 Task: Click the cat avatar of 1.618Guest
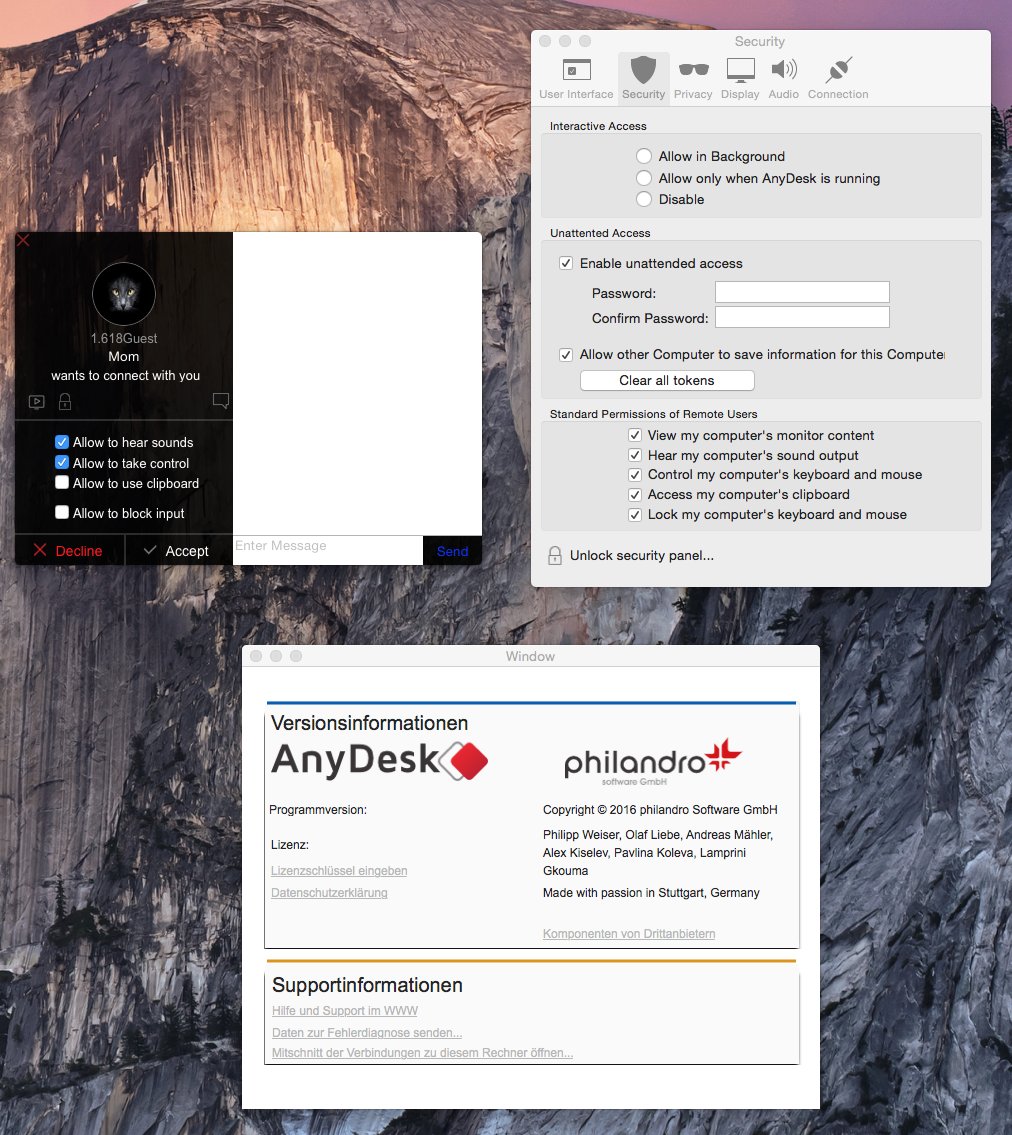pyautogui.click(x=124, y=294)
